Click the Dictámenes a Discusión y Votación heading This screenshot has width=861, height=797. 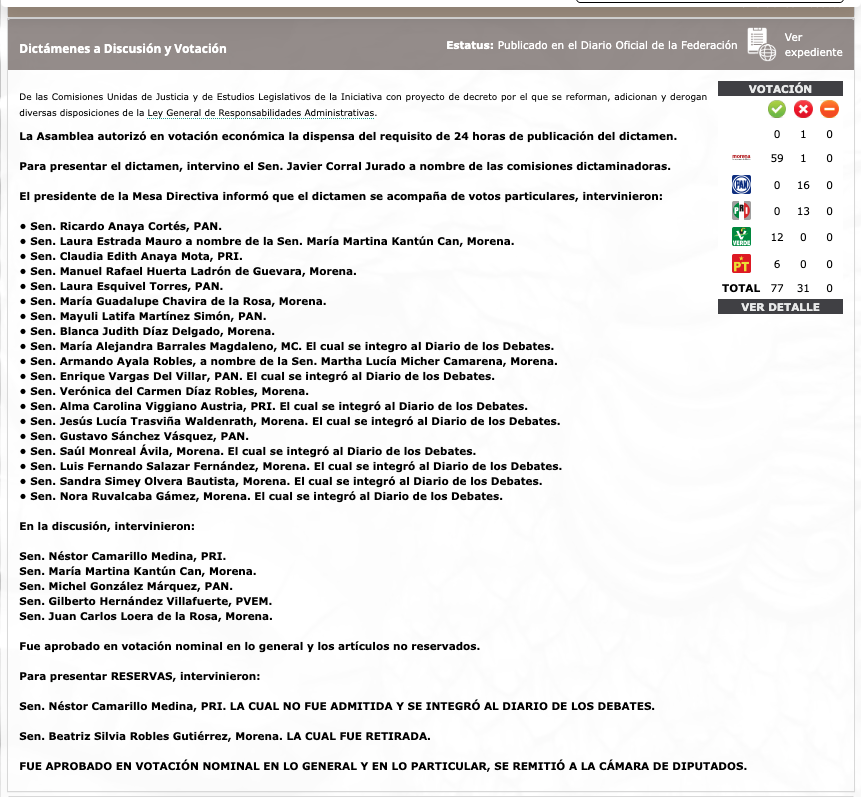point(122,48)
